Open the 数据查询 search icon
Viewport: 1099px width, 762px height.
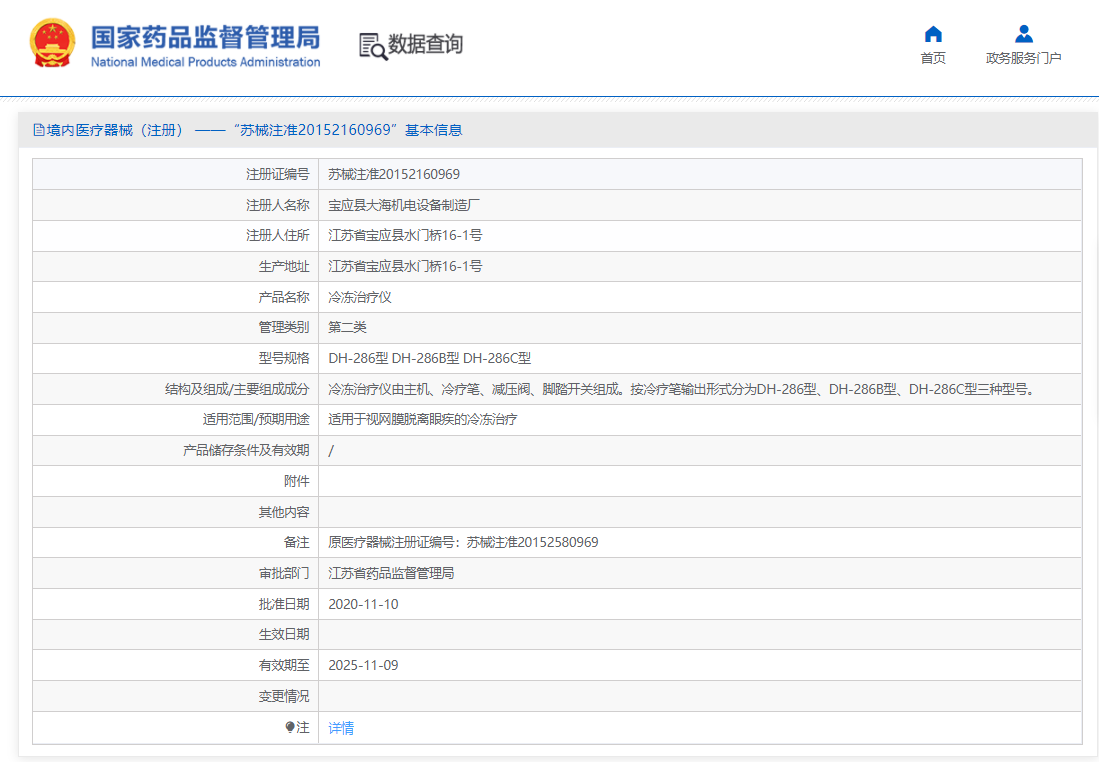(x=373, y=46)
